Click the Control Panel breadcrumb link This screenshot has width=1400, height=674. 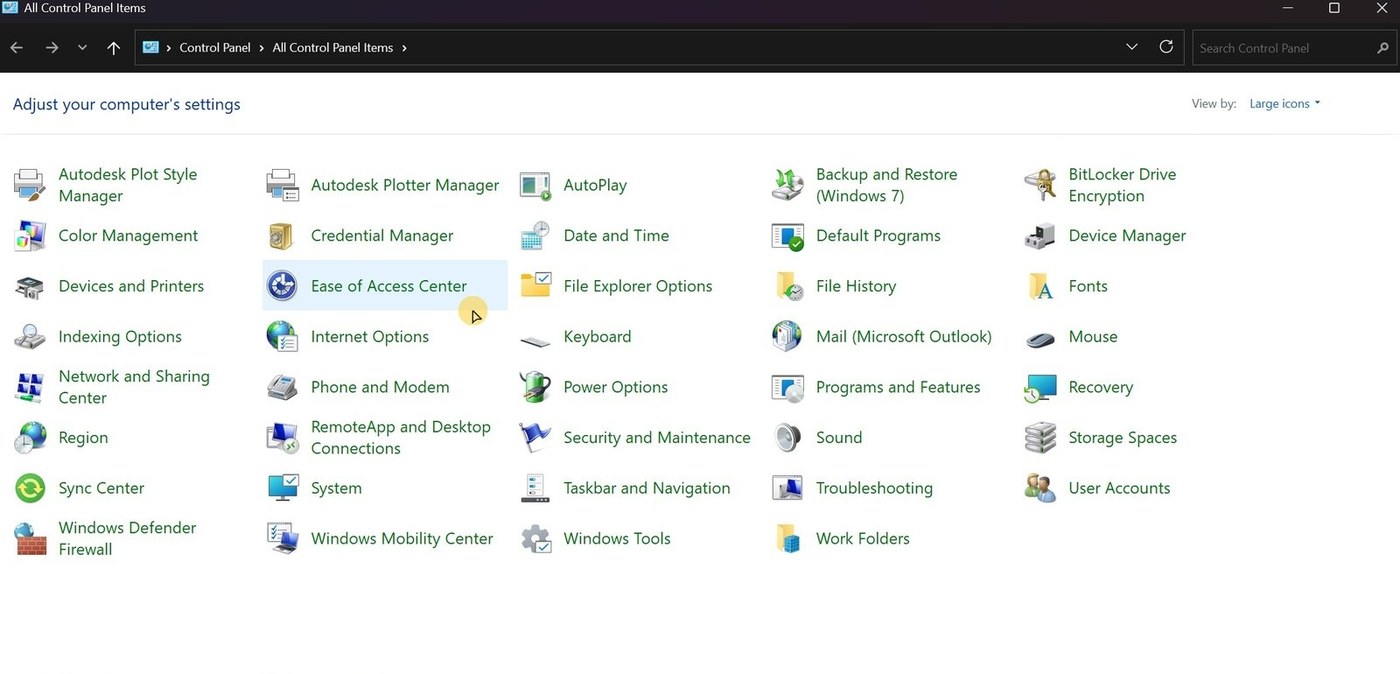pyautogui.click(x=215, y=48)
